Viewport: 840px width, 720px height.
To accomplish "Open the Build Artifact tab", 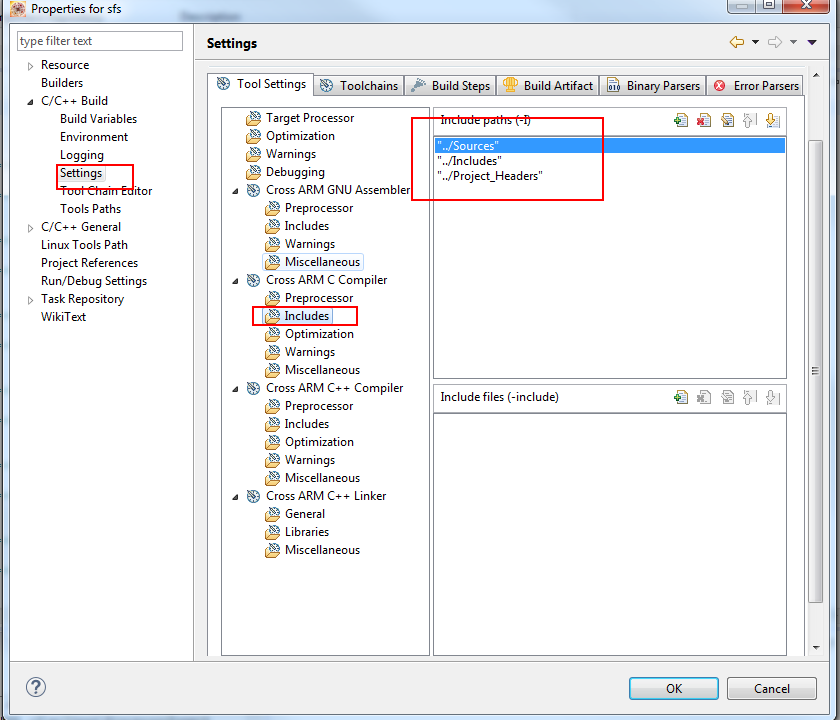I will tap(548, 86).
